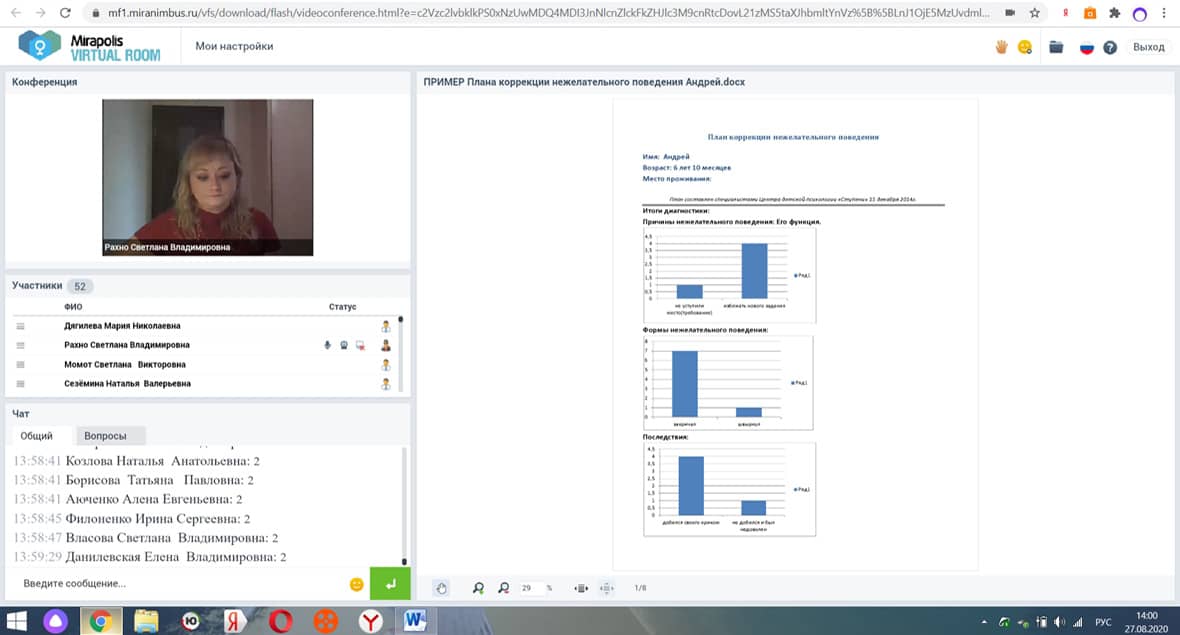Click the shared document page preview
The width and height of the screenshot is (1180, 635).
pos(795,335)
